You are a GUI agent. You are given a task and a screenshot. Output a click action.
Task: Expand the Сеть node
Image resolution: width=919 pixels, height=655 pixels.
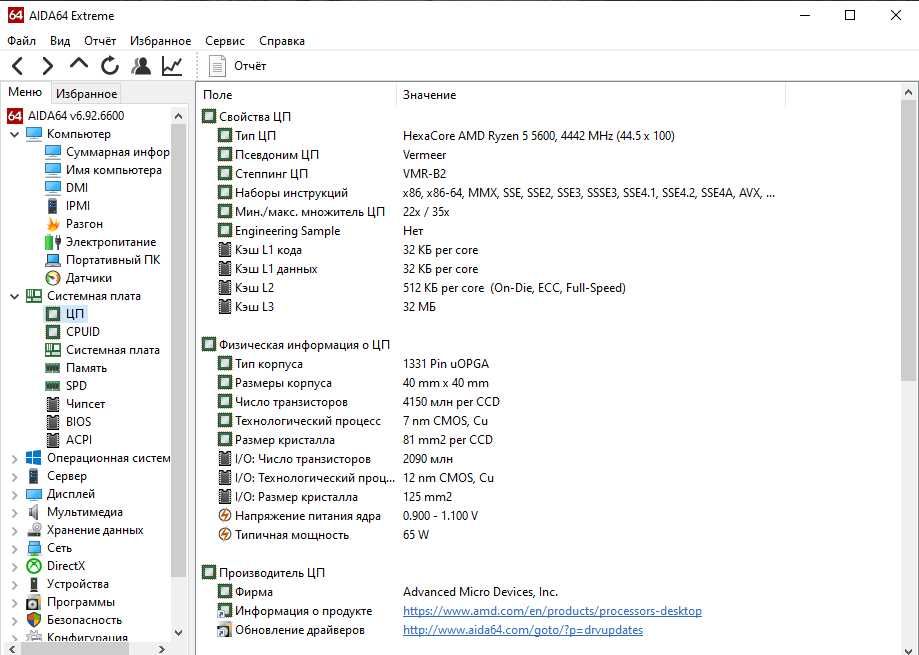15,549
